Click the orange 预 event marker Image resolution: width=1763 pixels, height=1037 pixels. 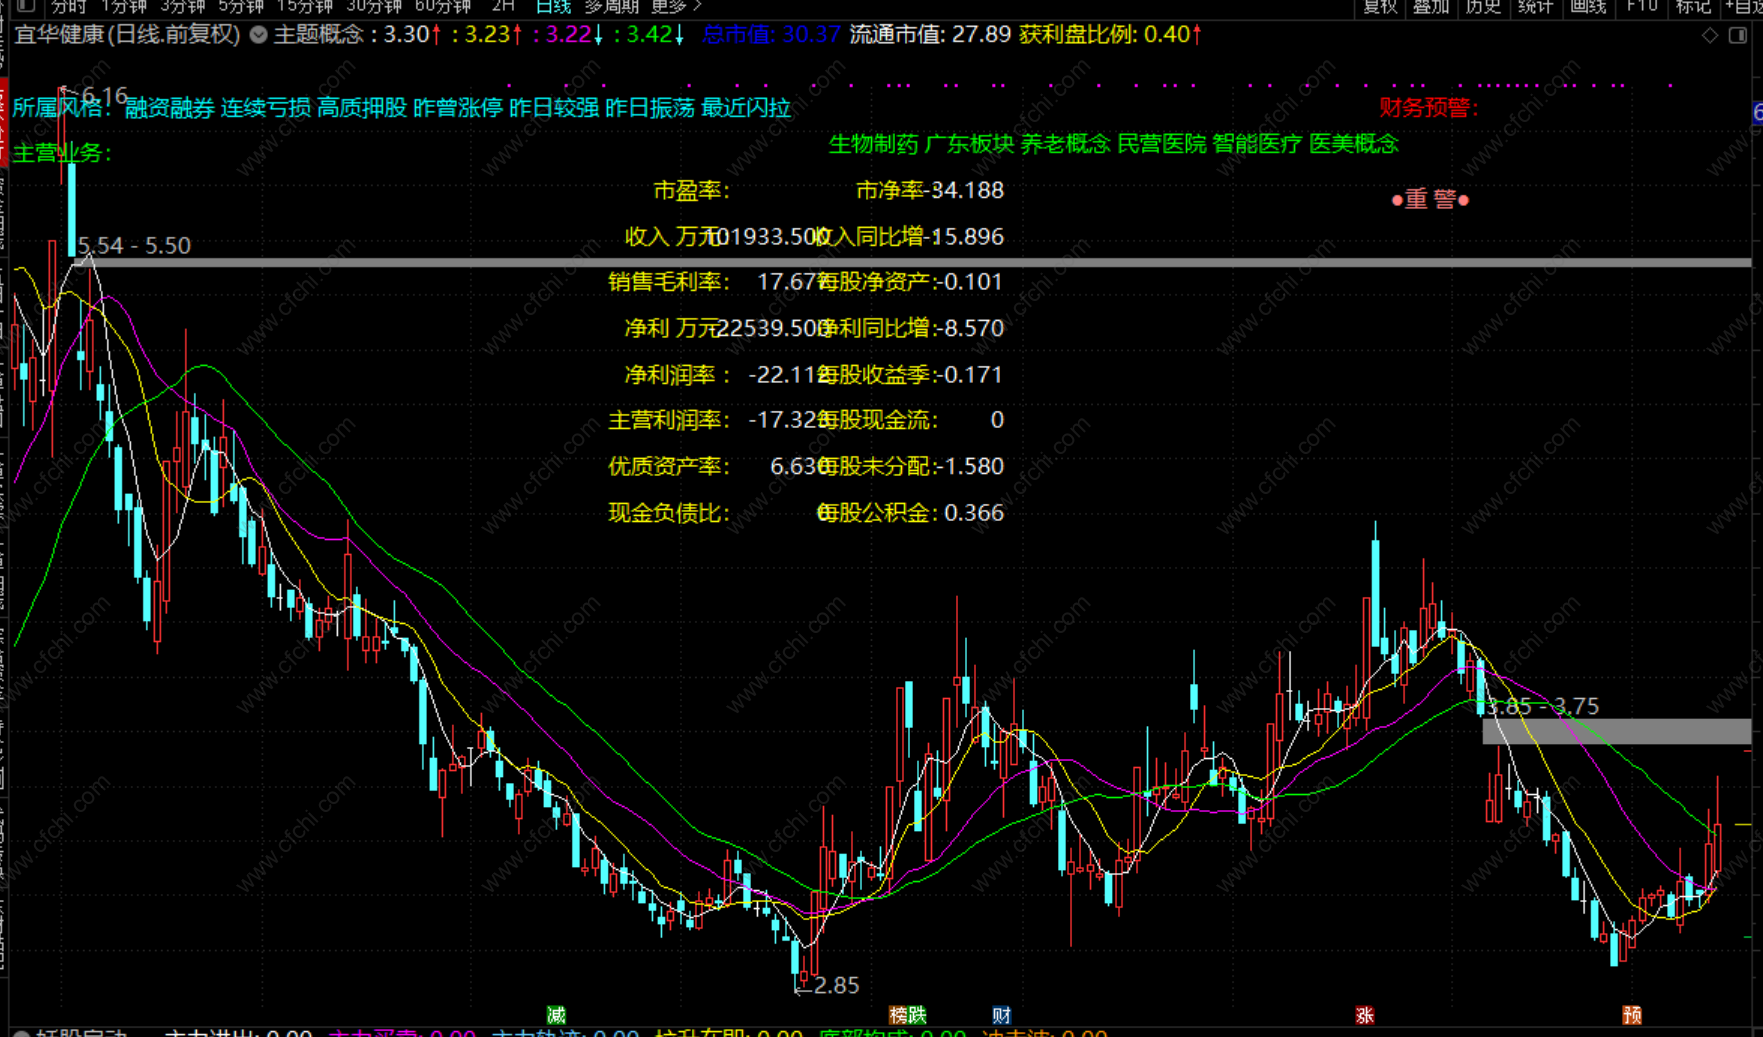click(1632, 1015)
